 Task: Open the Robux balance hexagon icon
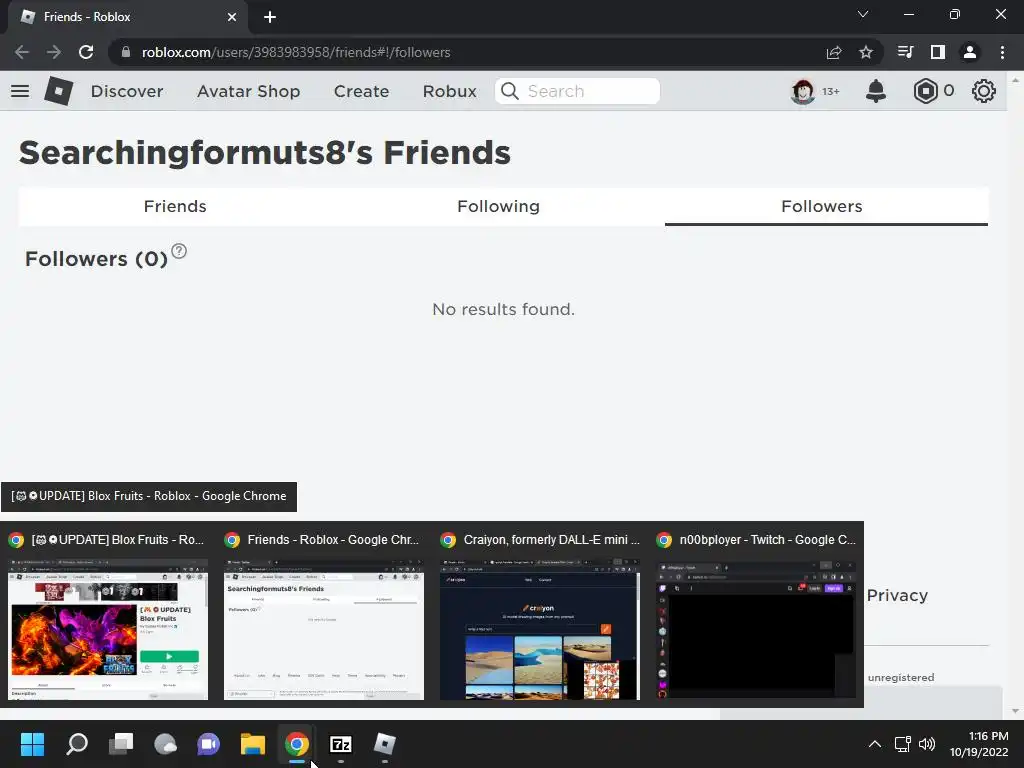925,91
